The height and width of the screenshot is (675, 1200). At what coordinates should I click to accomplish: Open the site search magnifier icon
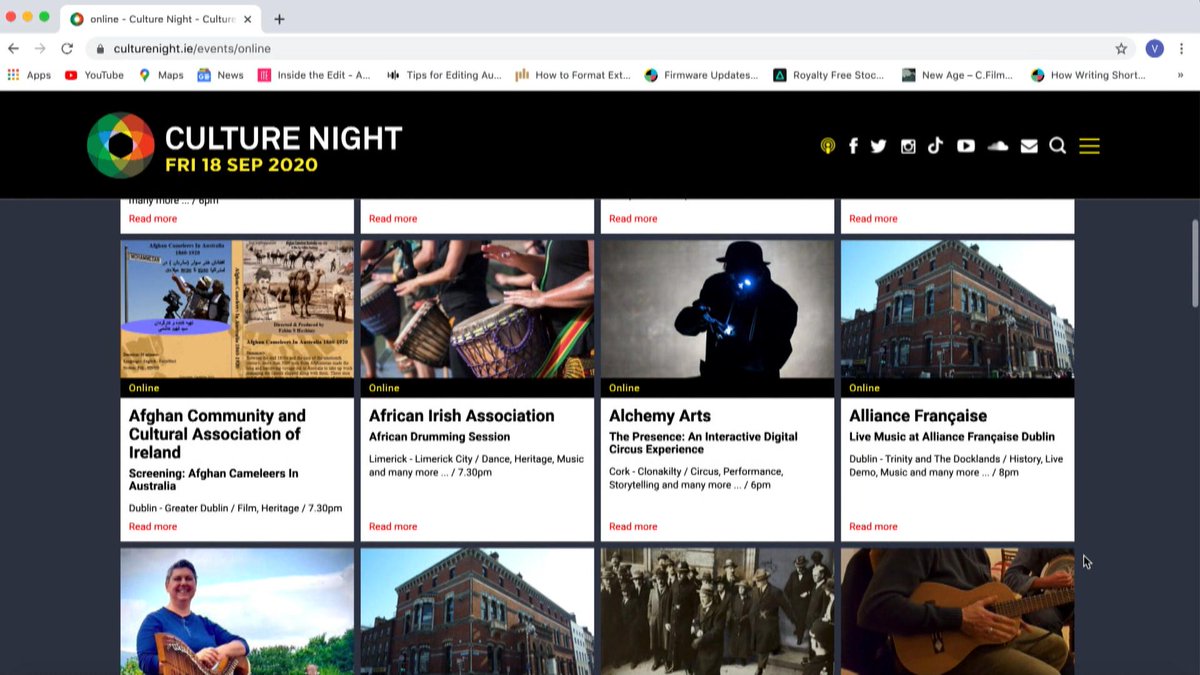1057,146
